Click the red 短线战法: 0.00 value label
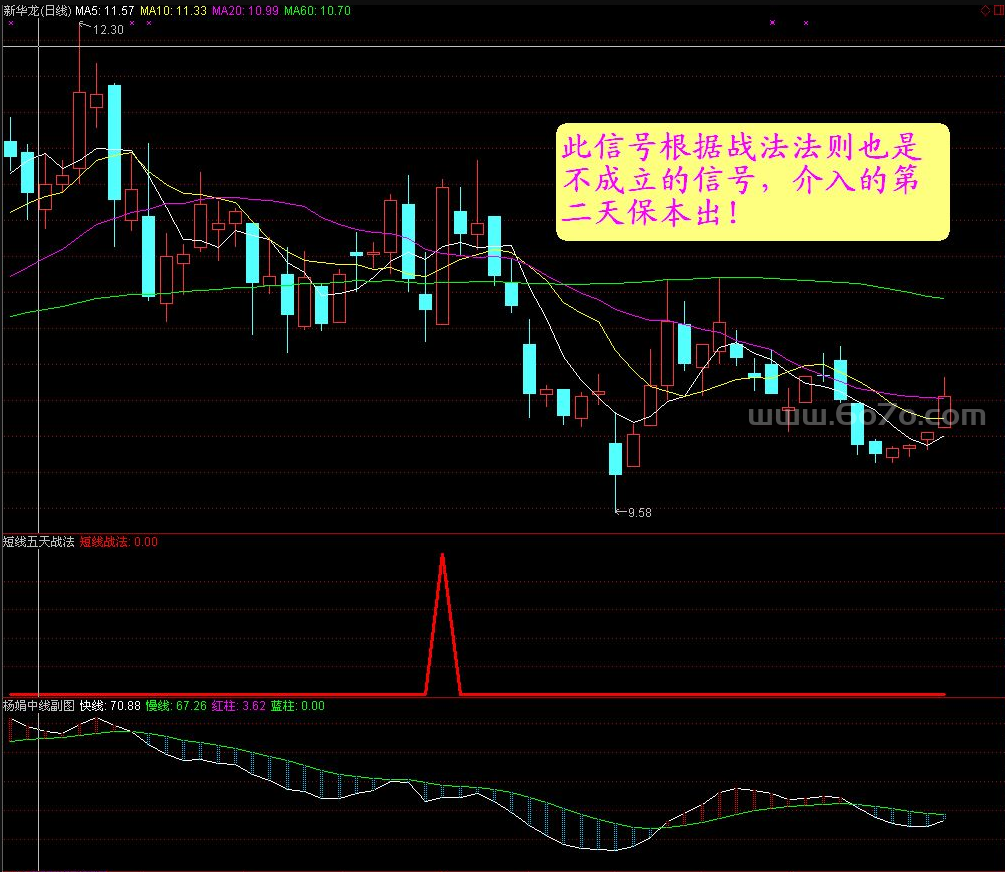Image resolution: width=1005 pixels, height=872 pixels. click(x=118, y=542)
